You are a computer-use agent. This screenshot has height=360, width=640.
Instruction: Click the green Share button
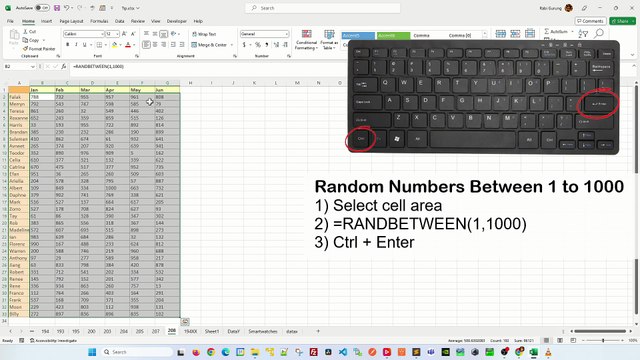click(622, 21)
